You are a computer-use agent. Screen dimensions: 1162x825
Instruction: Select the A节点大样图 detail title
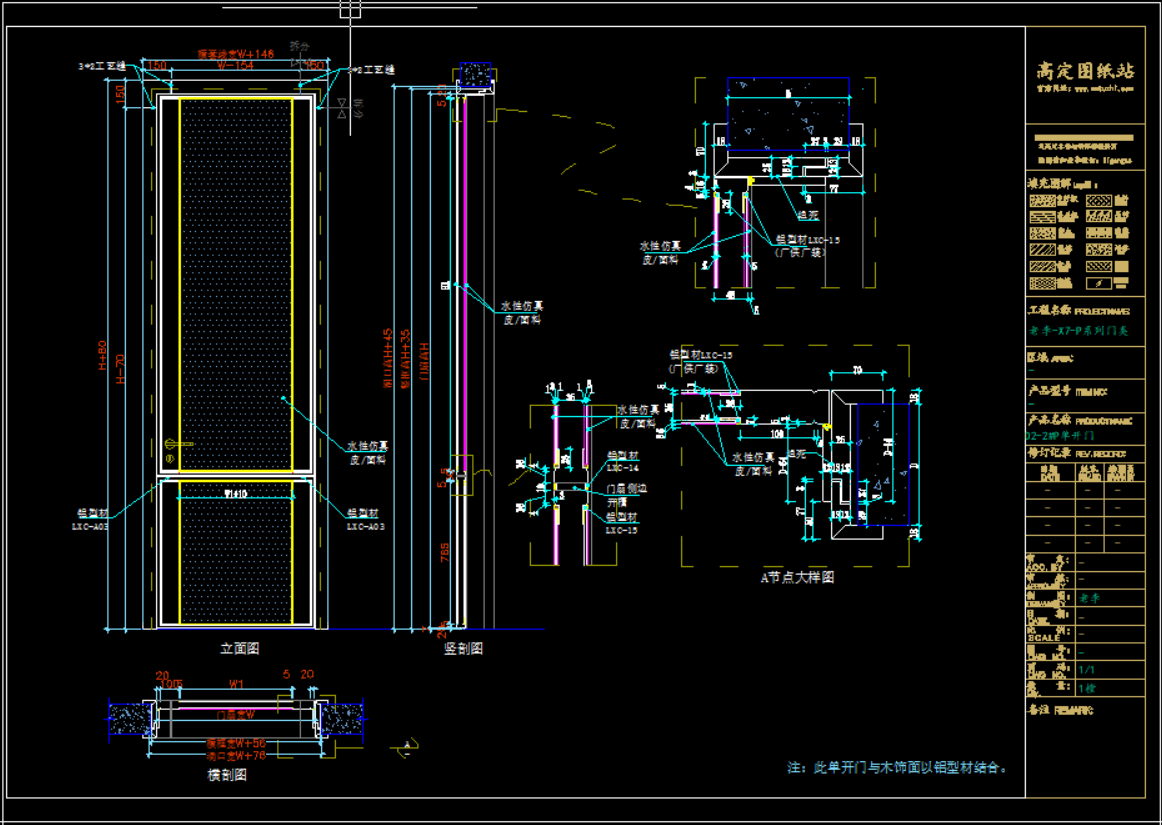point(797,577)
